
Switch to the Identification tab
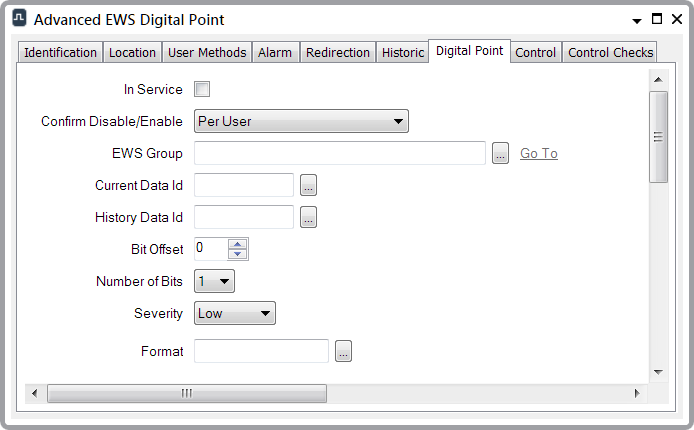pyautogui.click(x=60, y=53)
